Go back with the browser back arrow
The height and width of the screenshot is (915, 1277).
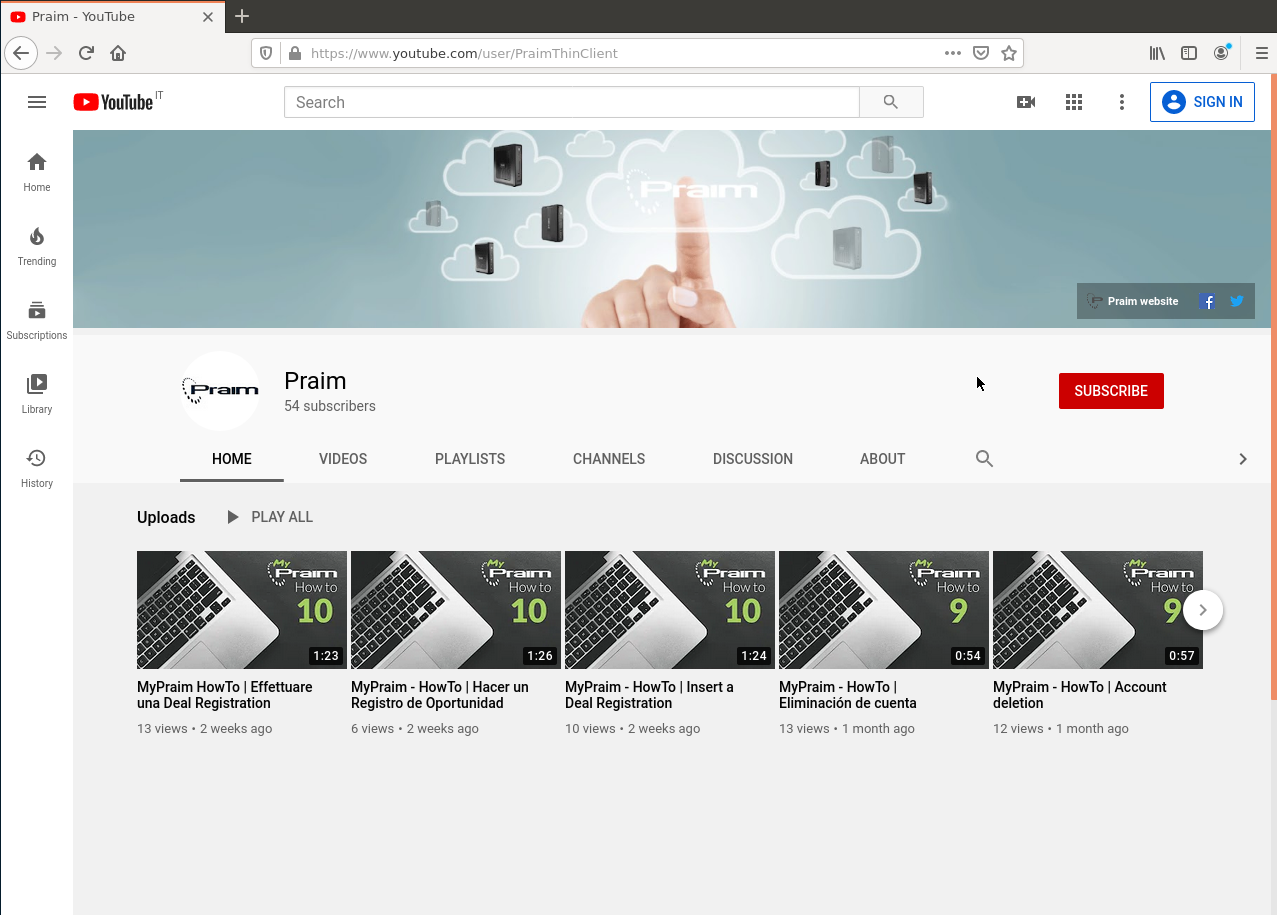click(x=21, y=53)
